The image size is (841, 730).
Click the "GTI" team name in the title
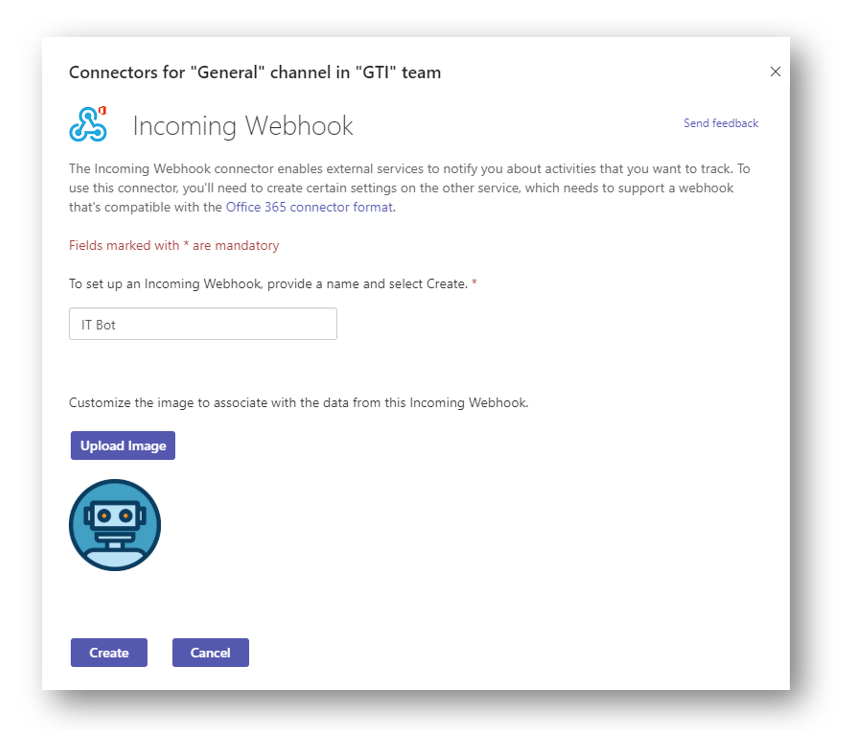375,72
